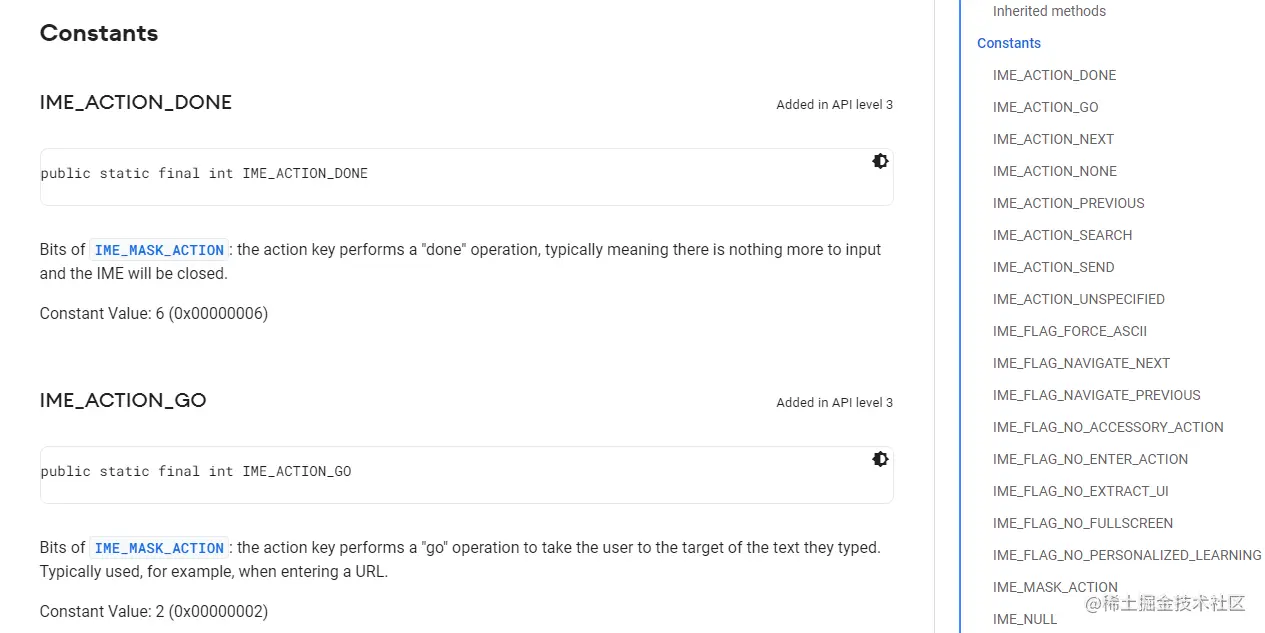The image size is (1265, 633).
Task: Go to IME_FLAG_NO_EXTRACT_UI constant
Action: 1080,491
